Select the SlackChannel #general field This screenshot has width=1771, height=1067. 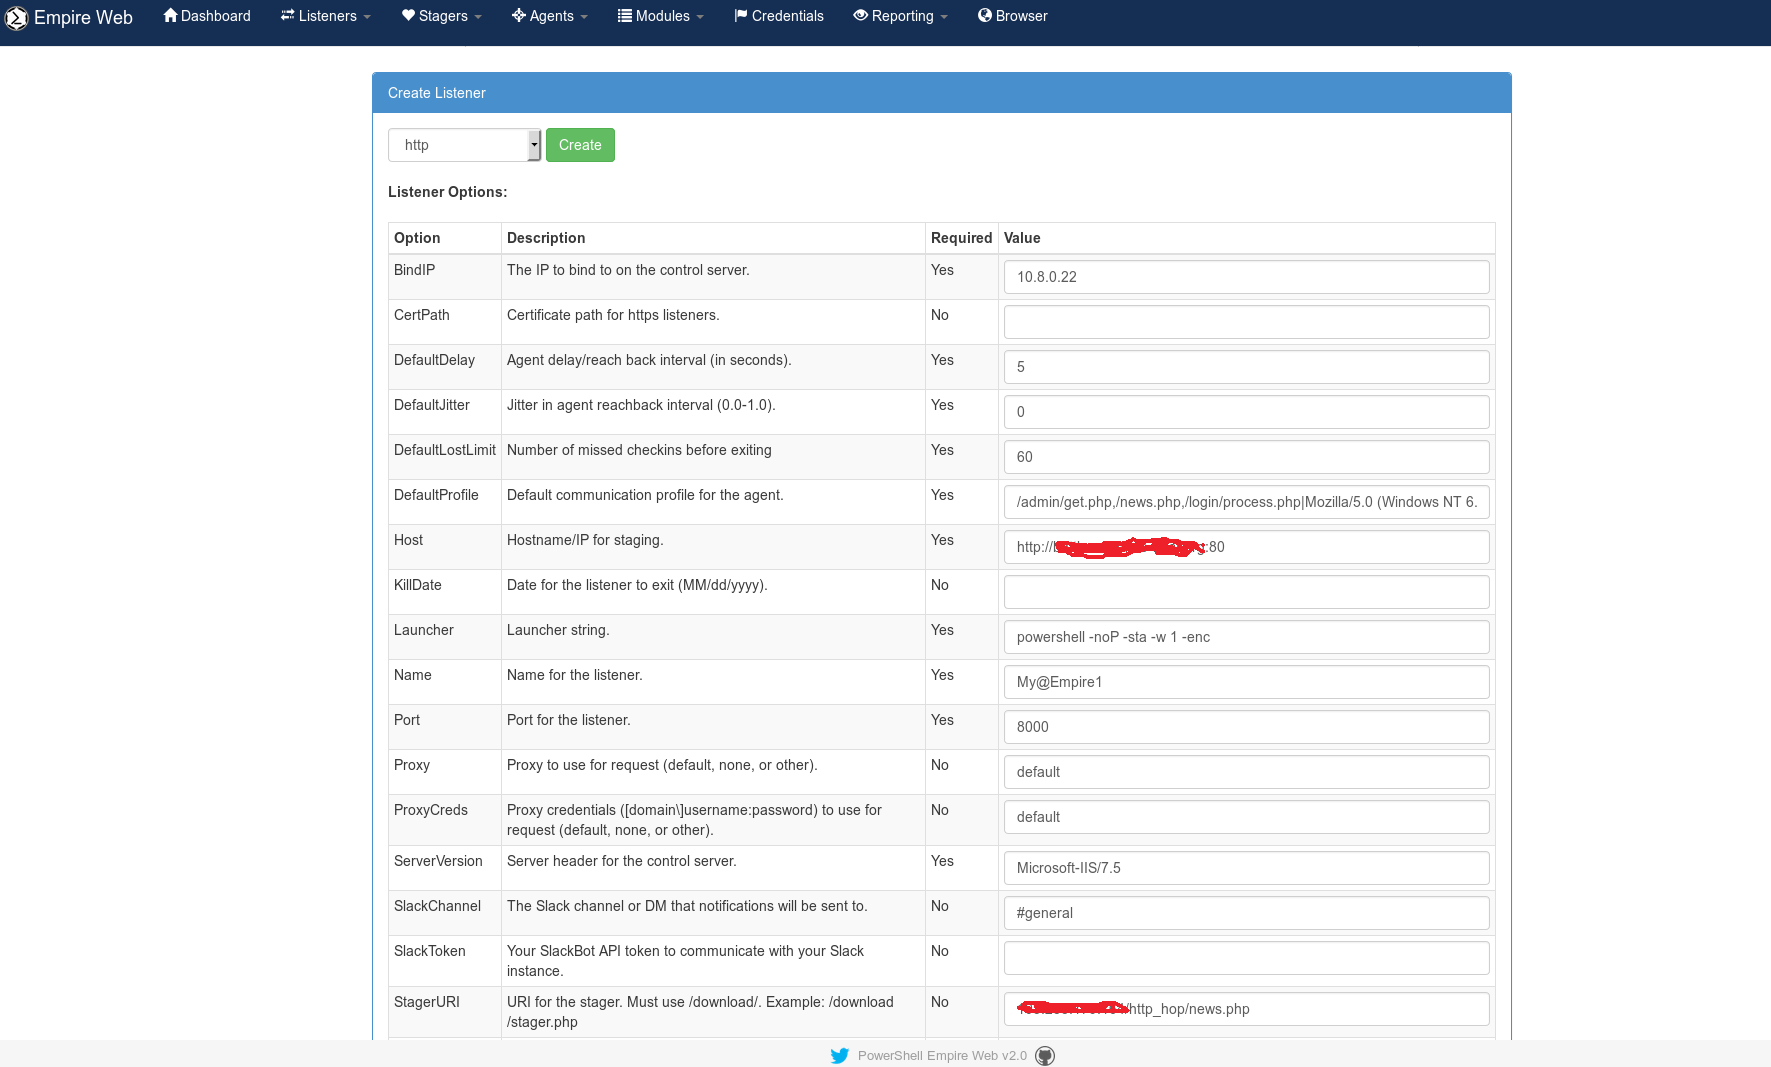pyautogui.click(x=1246, y=913)
